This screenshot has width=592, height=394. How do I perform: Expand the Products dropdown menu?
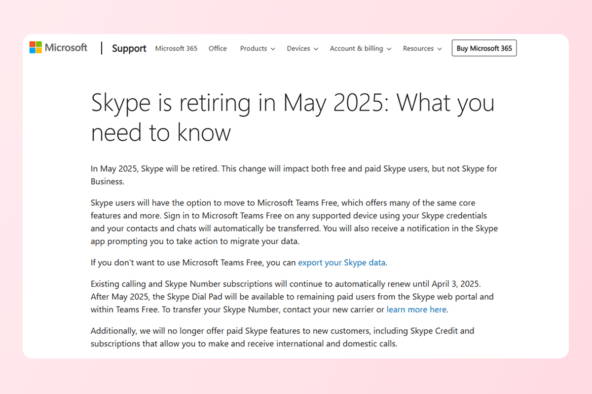coord(257,48)
